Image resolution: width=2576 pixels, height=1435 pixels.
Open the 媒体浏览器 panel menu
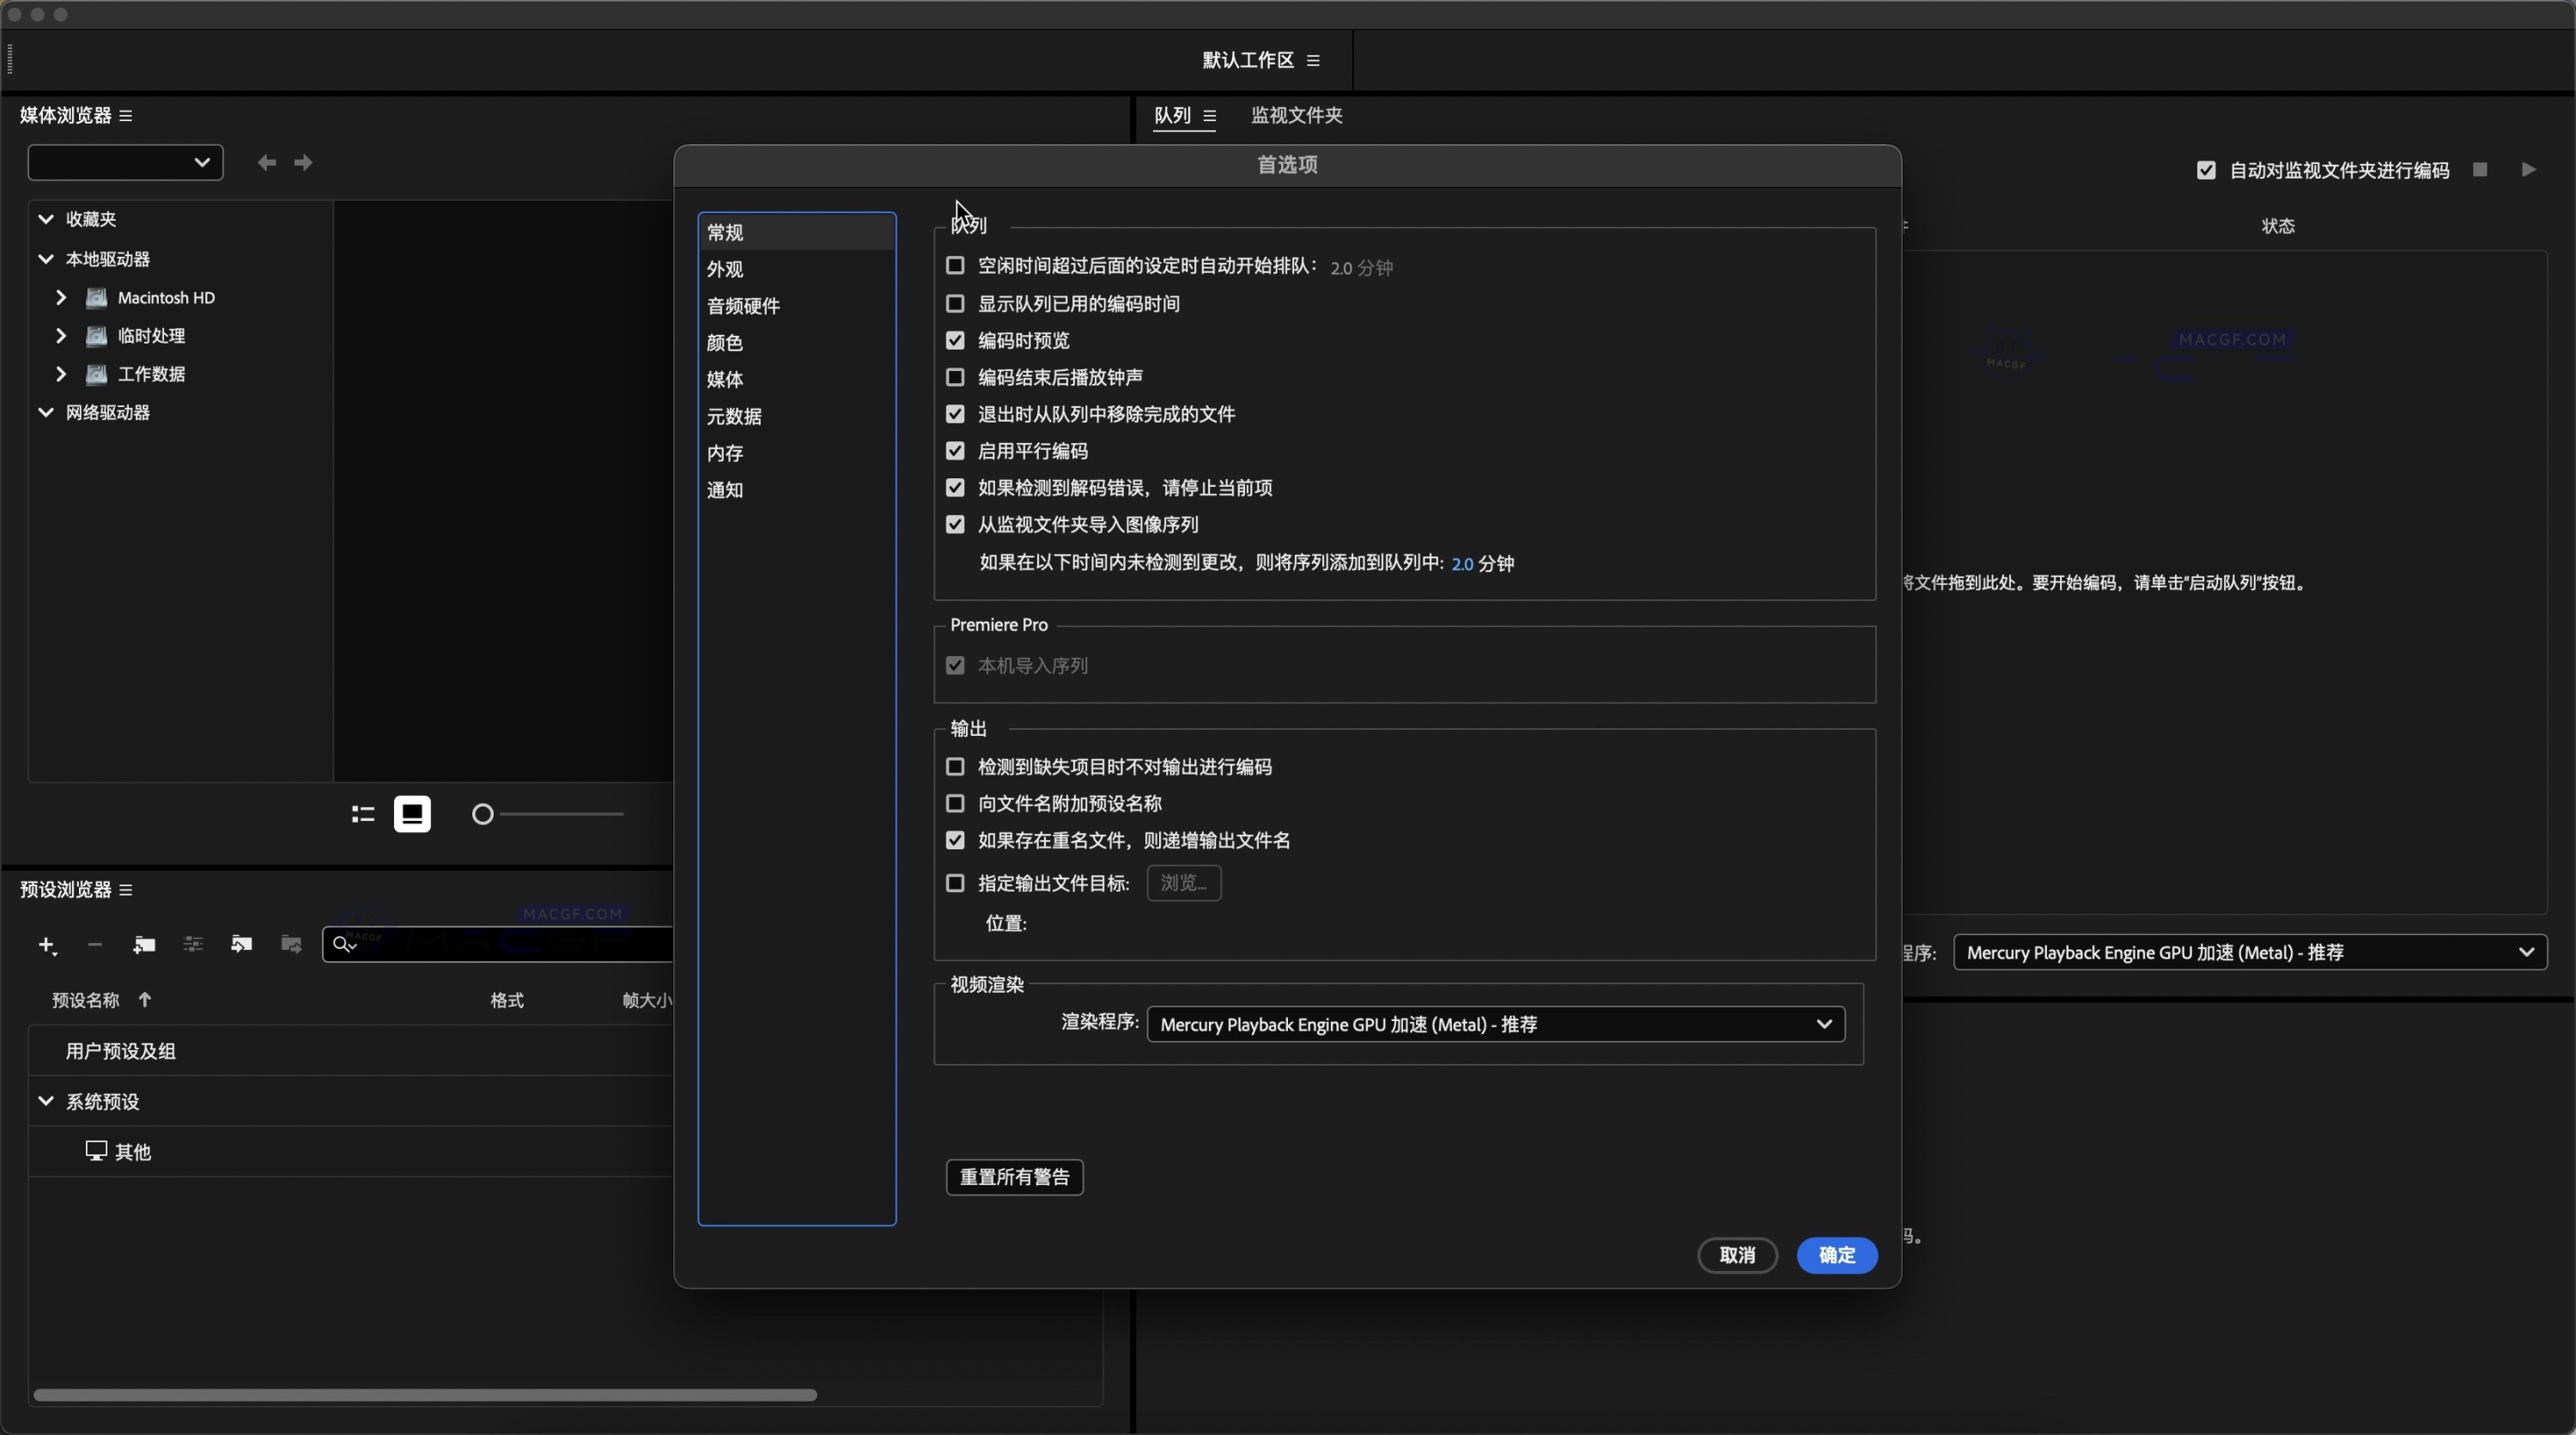click(x=126, y=115)
